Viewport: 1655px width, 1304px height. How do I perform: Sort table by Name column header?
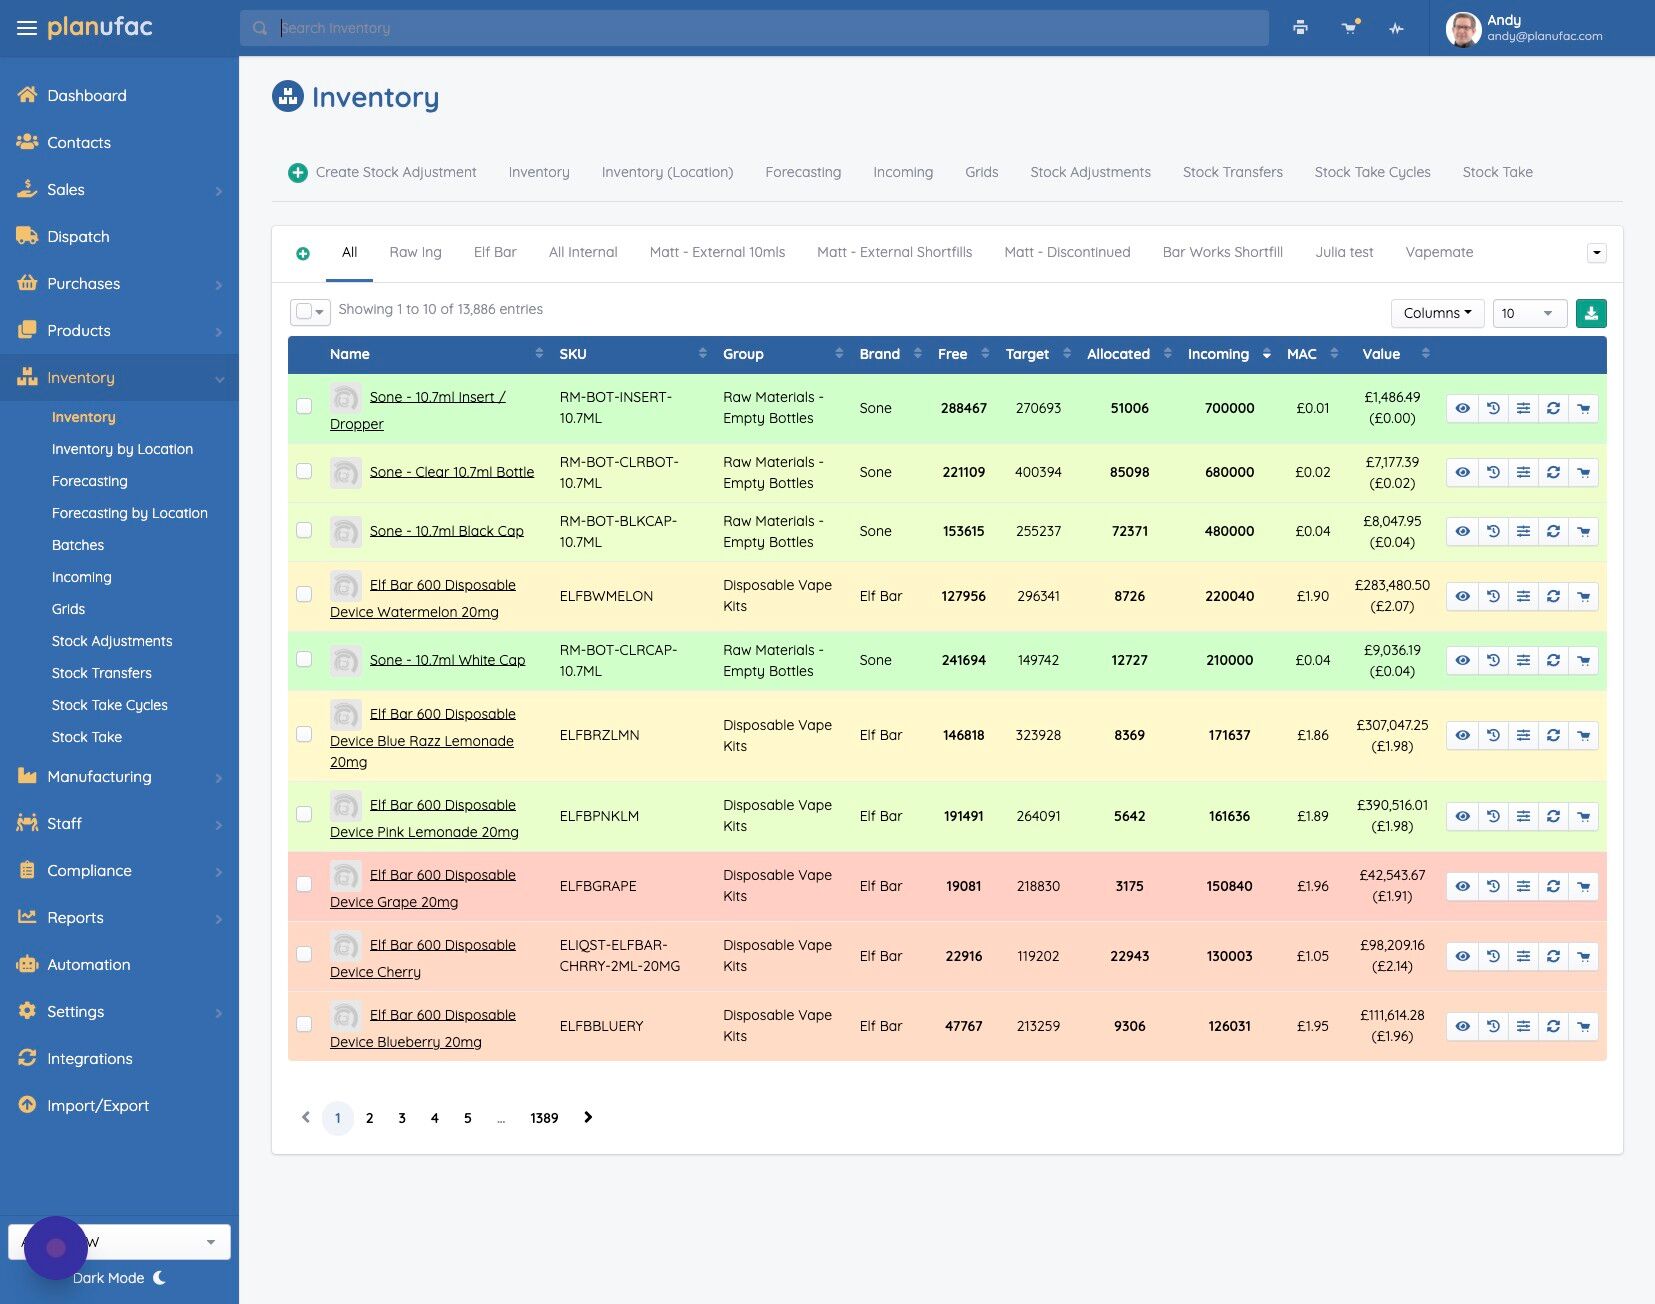pyautogui.click(x=436, y=354)
